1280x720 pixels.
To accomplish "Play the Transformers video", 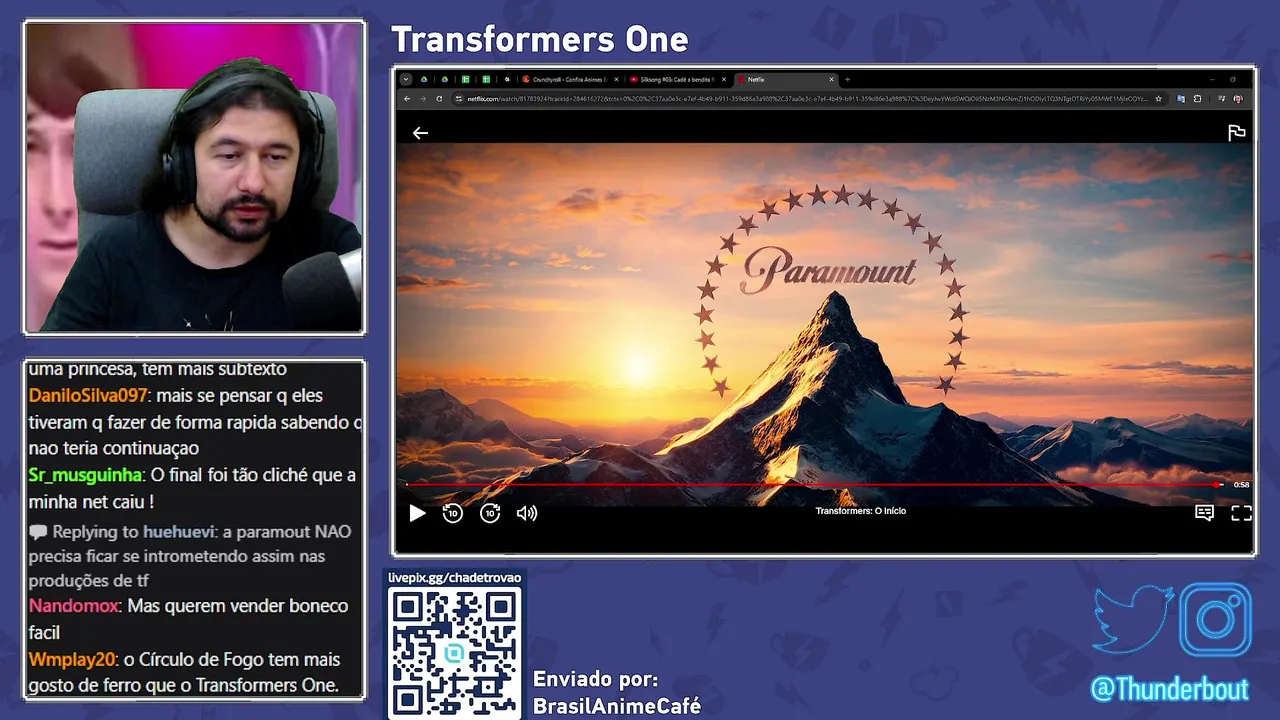I will click(417, 513).
